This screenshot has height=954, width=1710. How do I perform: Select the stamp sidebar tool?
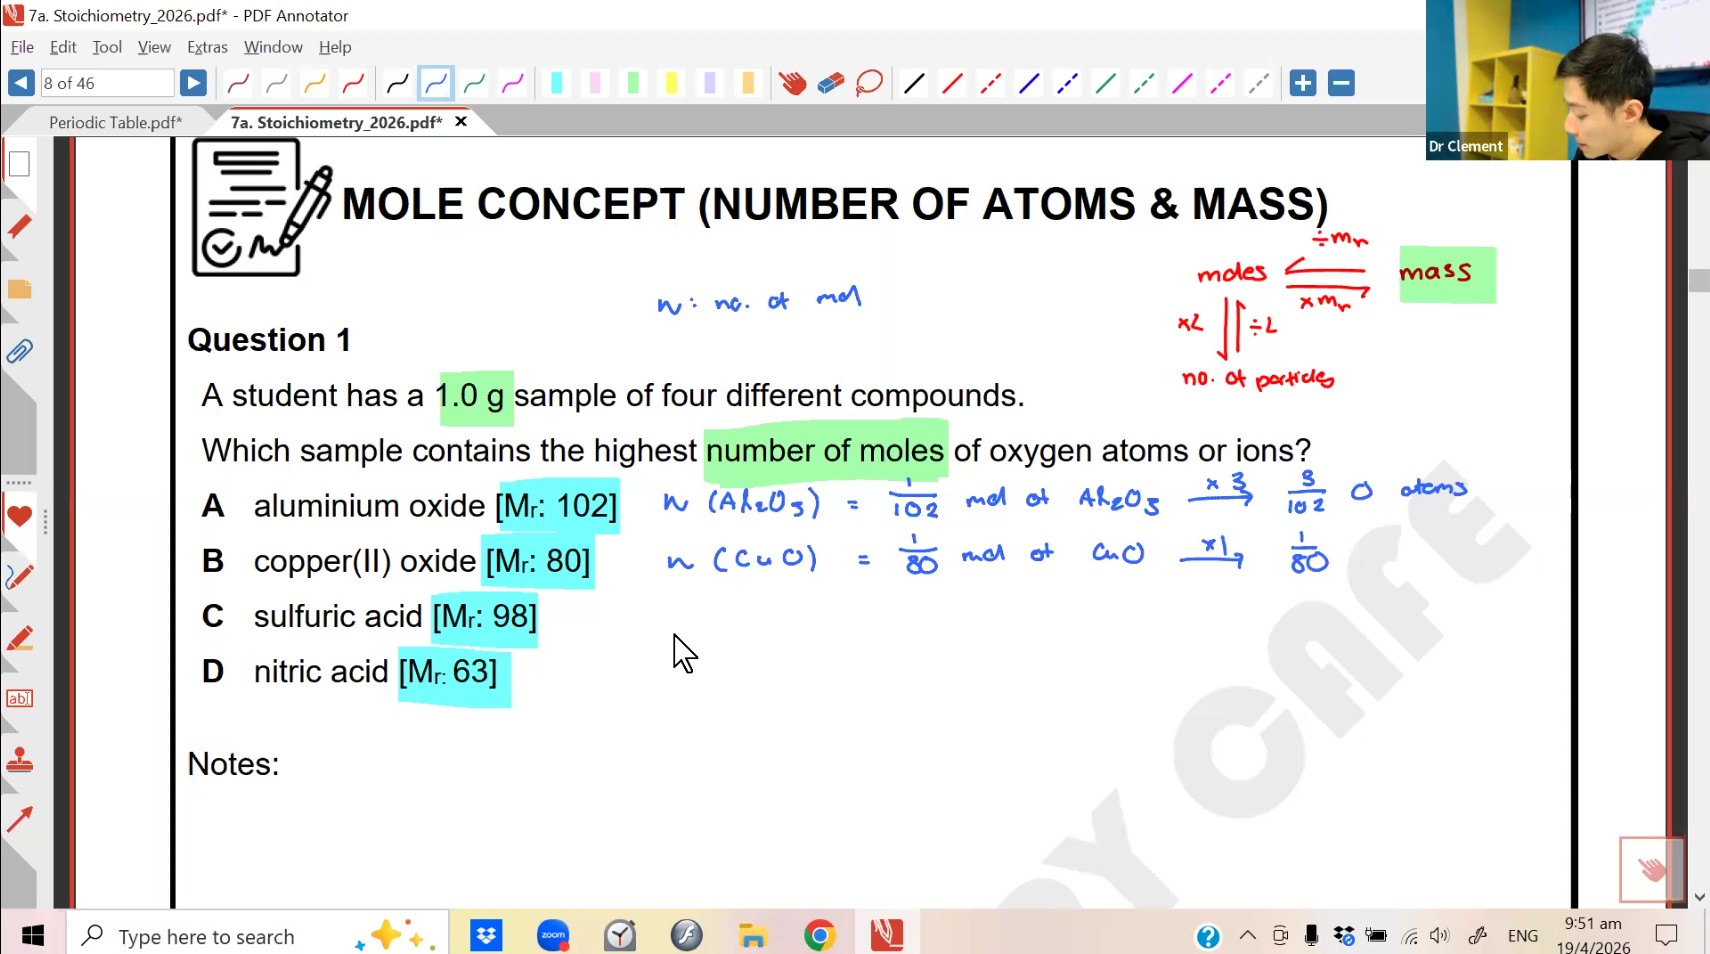pyautogui.click(x=19, y=760)
